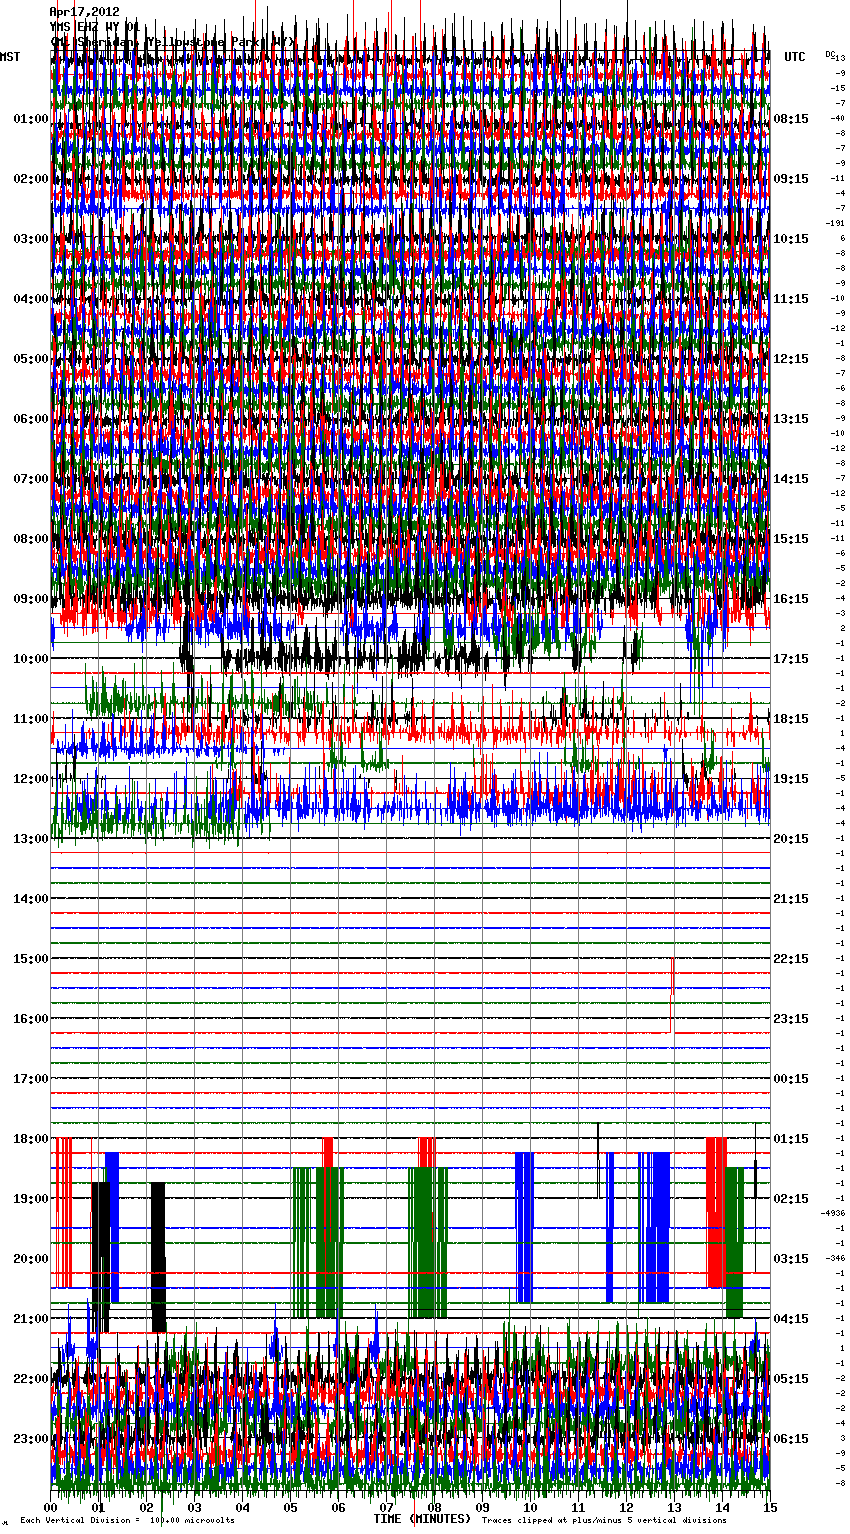Click the 08:15 UTC time label
The image size is (850, 1534).
pyautogui.click(x=791, y=119)
